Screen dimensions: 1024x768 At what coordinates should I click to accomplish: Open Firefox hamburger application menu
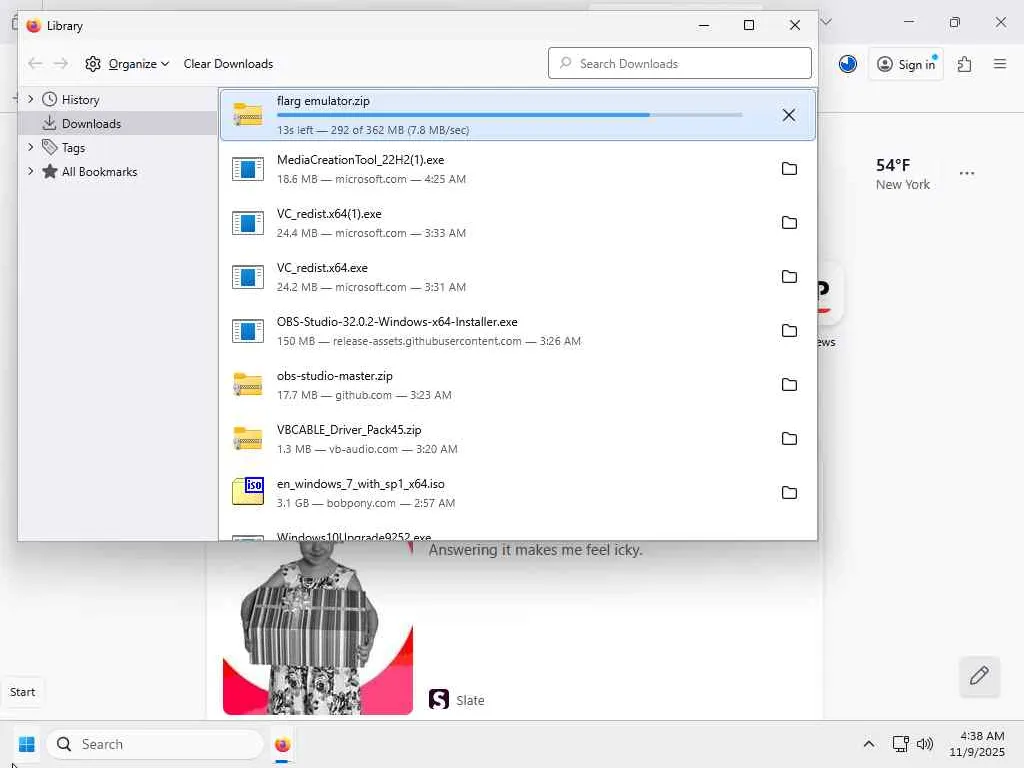1000,64
